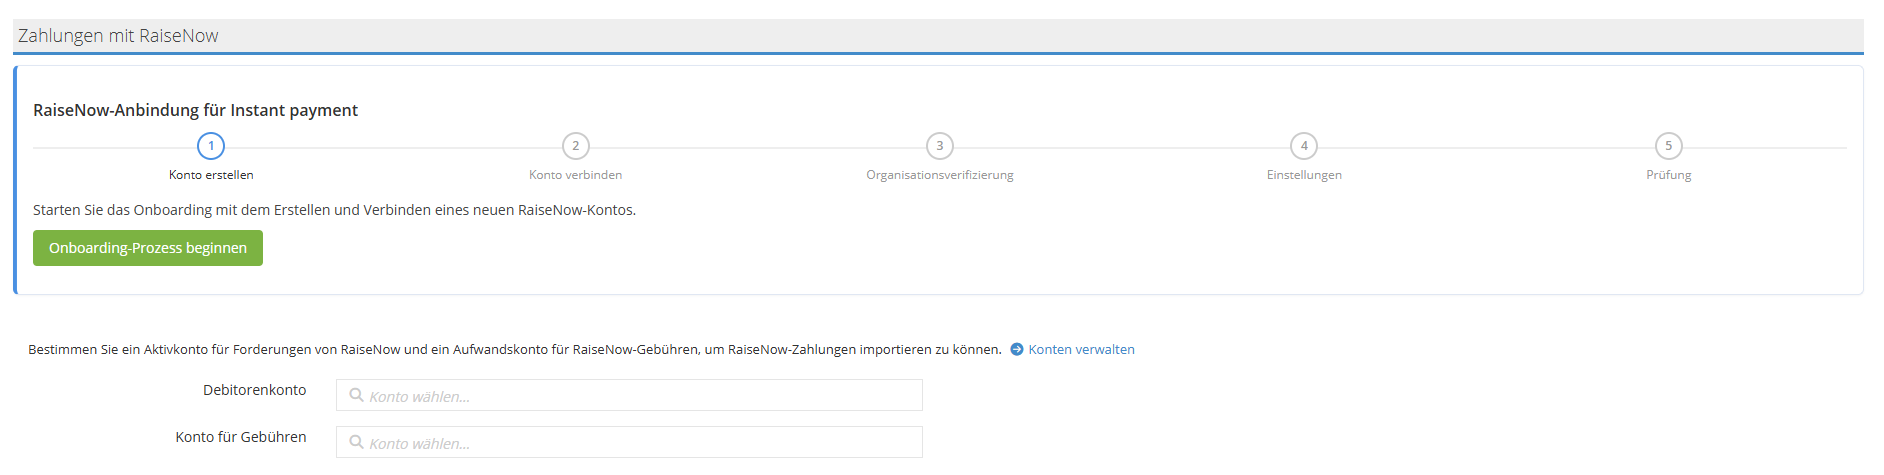
Task: Click the RaiseNow-Anbindung für Instant payment heading
Action: [195, 110]
